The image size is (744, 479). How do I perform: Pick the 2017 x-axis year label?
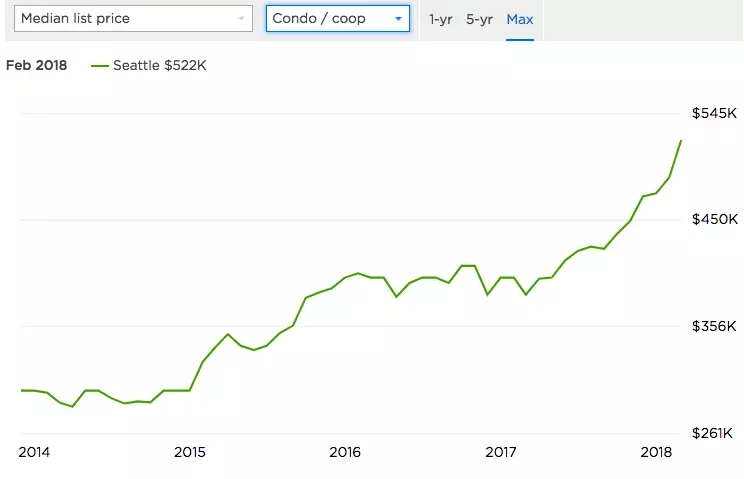tap(501, 452)
